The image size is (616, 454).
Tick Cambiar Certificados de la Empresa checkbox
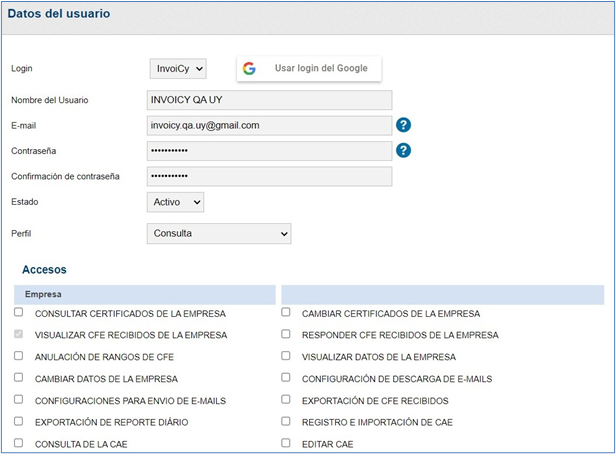286,313
